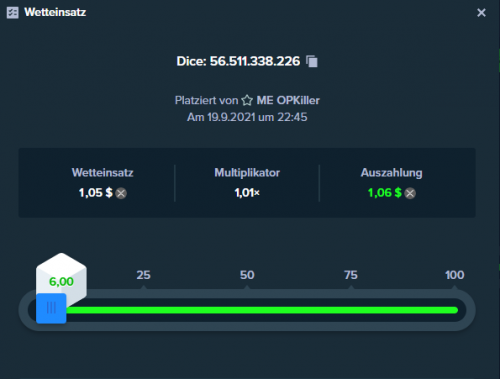Click the 1,01× multiplier value
This screenshot has height=379, width=500.
pyautogui.click(x=247, y=193)
